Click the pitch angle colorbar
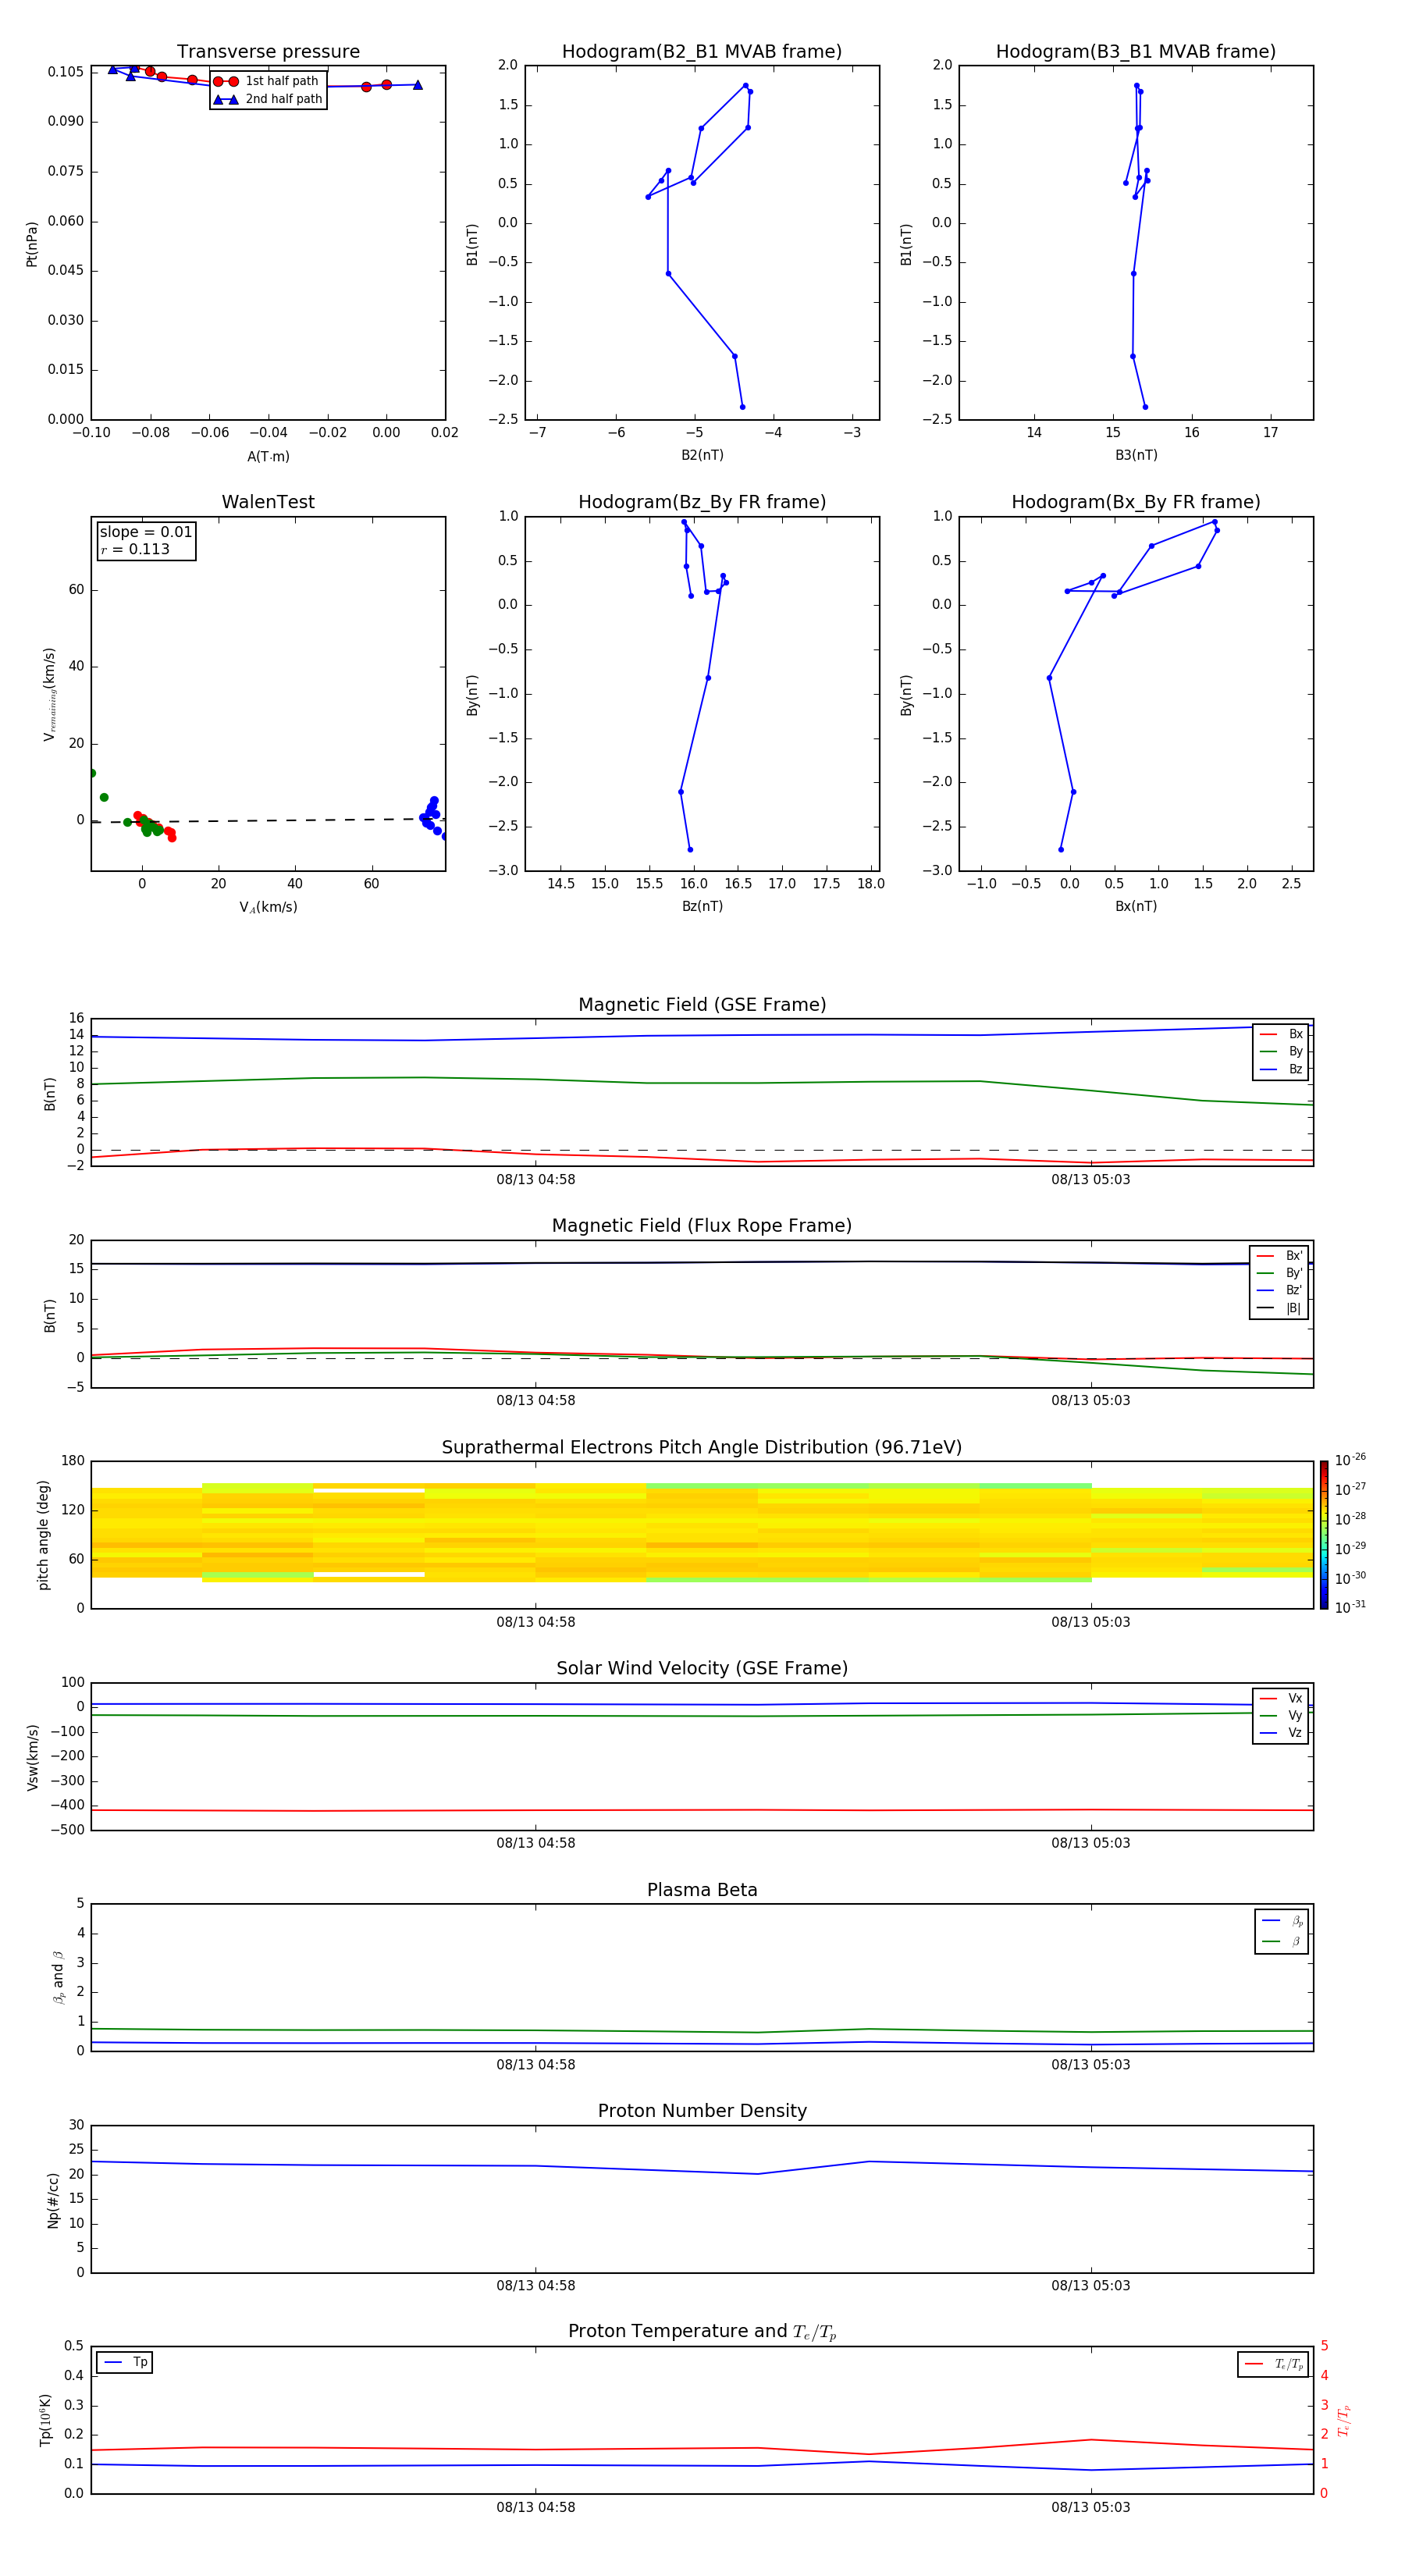 coord(1324,1535)
